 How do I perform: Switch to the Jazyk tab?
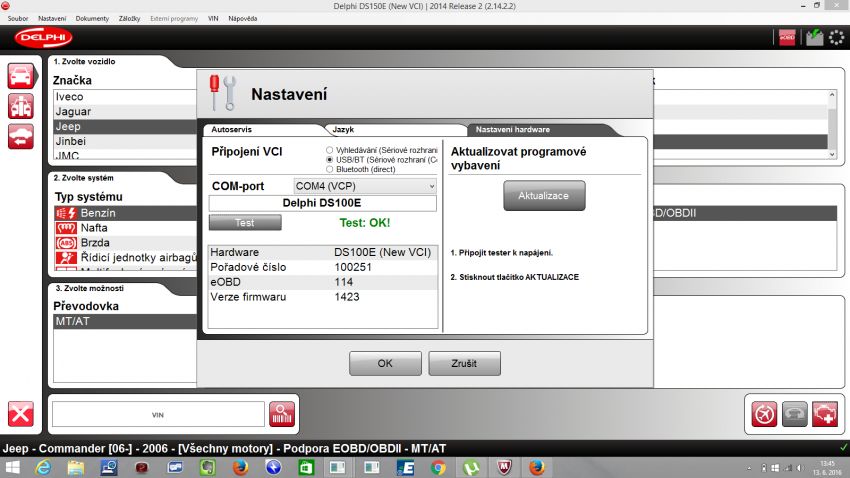pyautogui.click(x=396, y=130)
